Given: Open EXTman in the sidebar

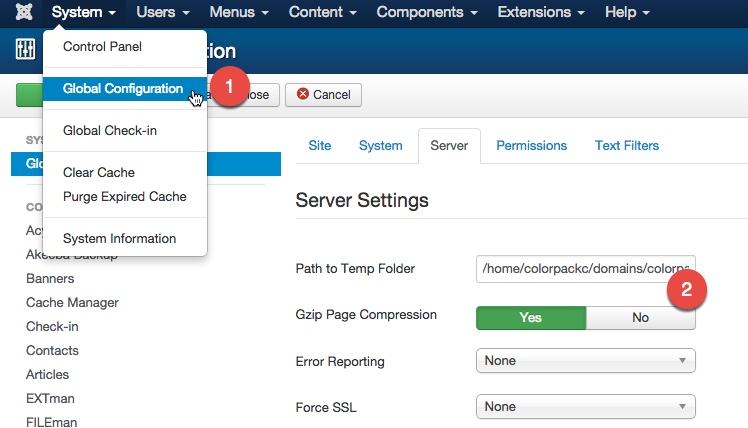Looking at the screenshot, I should pos(50,398).
